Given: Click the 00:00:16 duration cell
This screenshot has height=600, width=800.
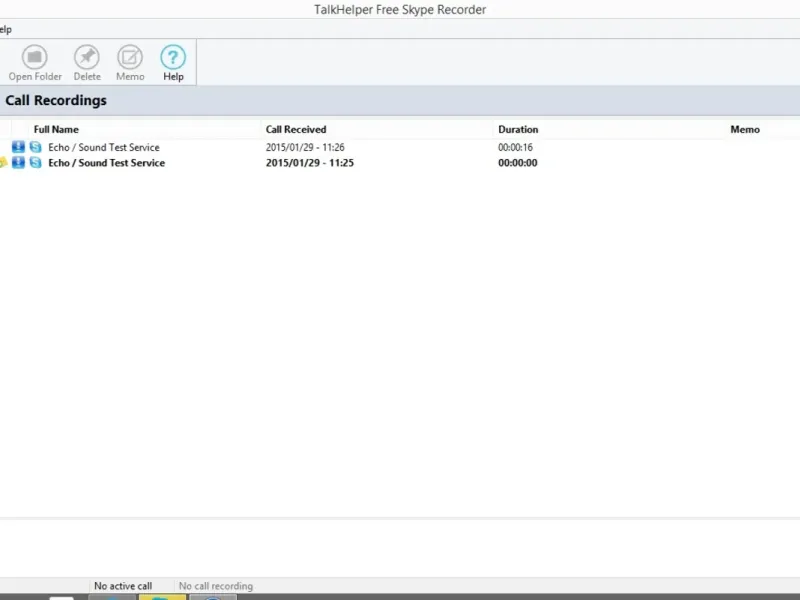Looking at the screenshot, I should [x=515, y=147].
